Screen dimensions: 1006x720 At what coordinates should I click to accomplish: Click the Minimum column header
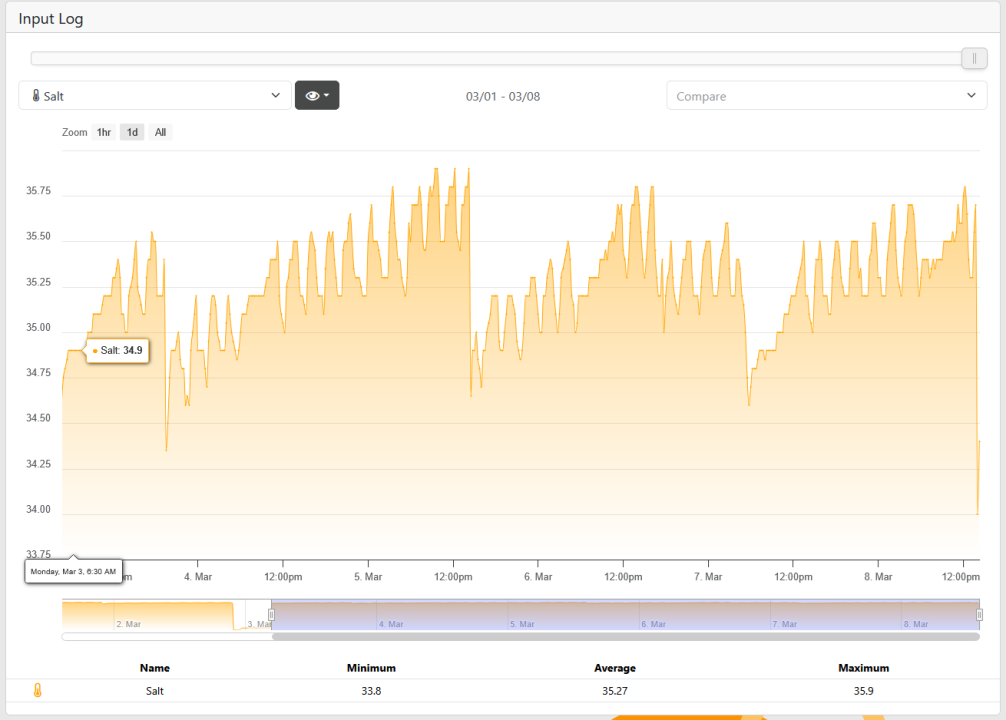point(371,668)
